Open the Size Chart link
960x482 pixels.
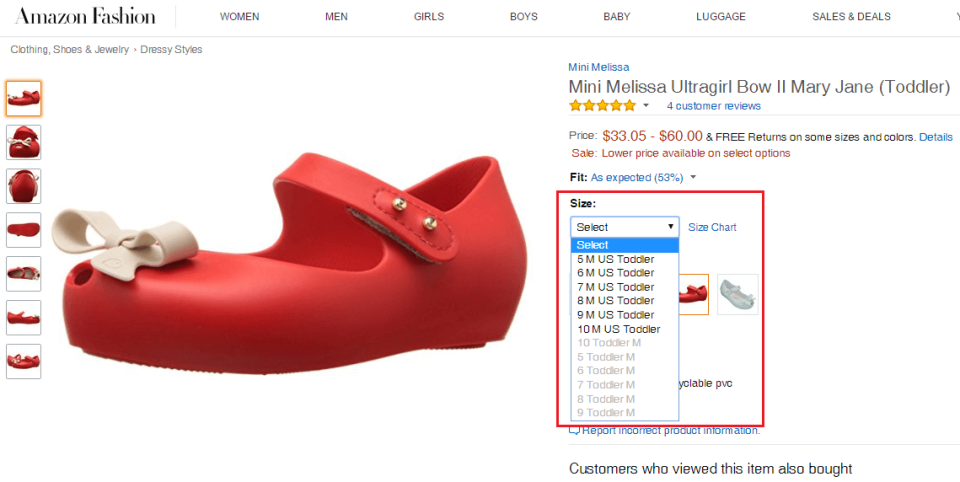pos(712,227)
